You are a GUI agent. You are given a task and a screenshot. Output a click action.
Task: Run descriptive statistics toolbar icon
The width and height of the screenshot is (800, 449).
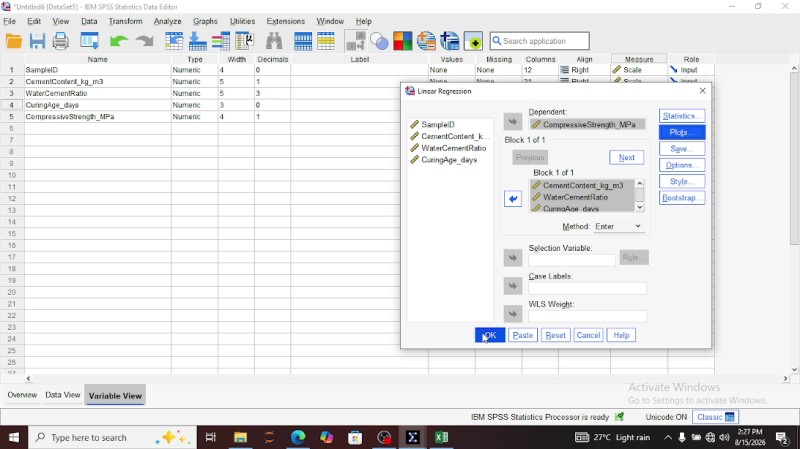coord(244,41)
